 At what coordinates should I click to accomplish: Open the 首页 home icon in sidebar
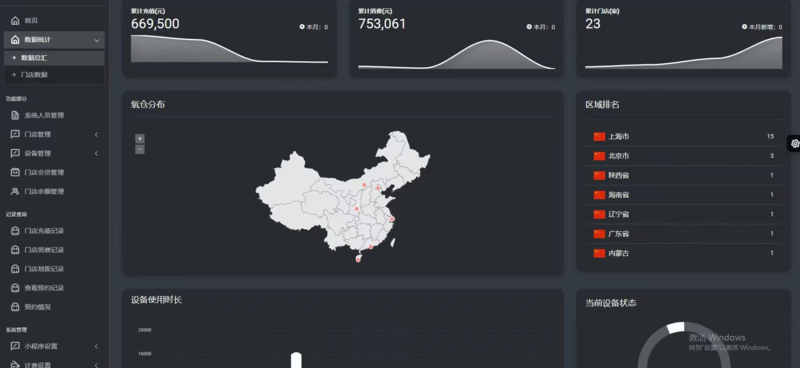coord(15,20)
